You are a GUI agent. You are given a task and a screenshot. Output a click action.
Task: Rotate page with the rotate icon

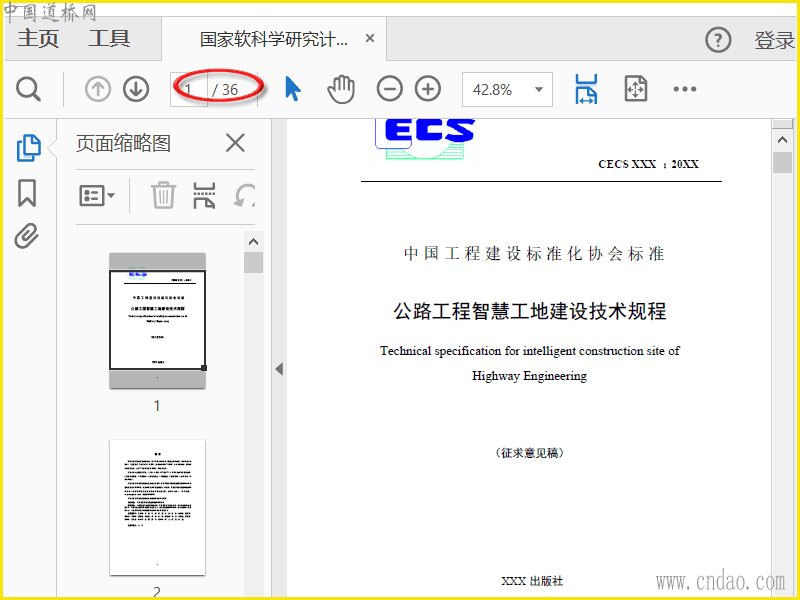[x=244, y=195]
